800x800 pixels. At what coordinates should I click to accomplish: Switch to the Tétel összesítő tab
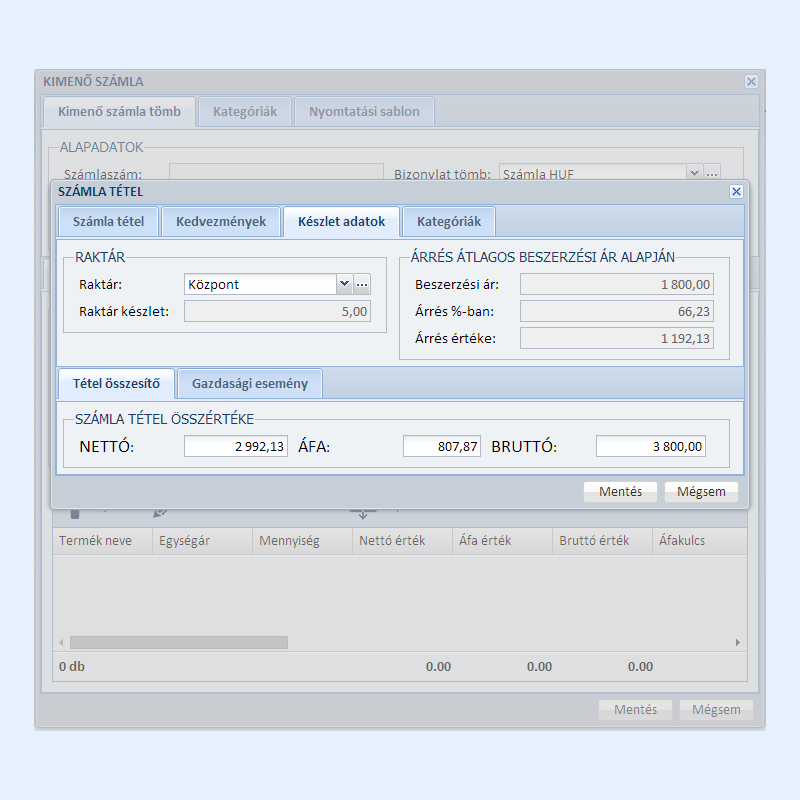[116, 383]
